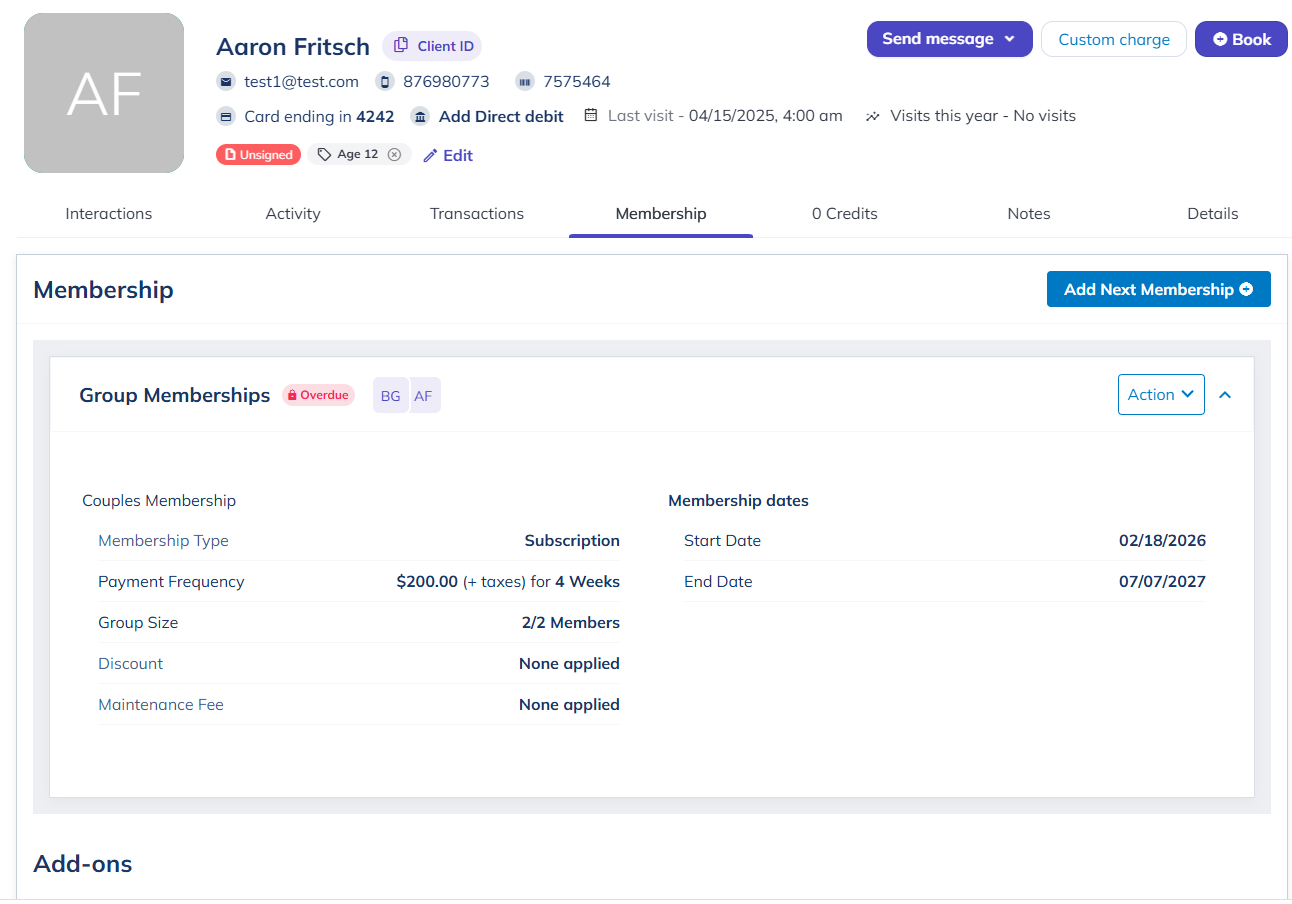Screen dimensions: 1292x904
Task: Open the Interactions tab
Action: [109, 214]
